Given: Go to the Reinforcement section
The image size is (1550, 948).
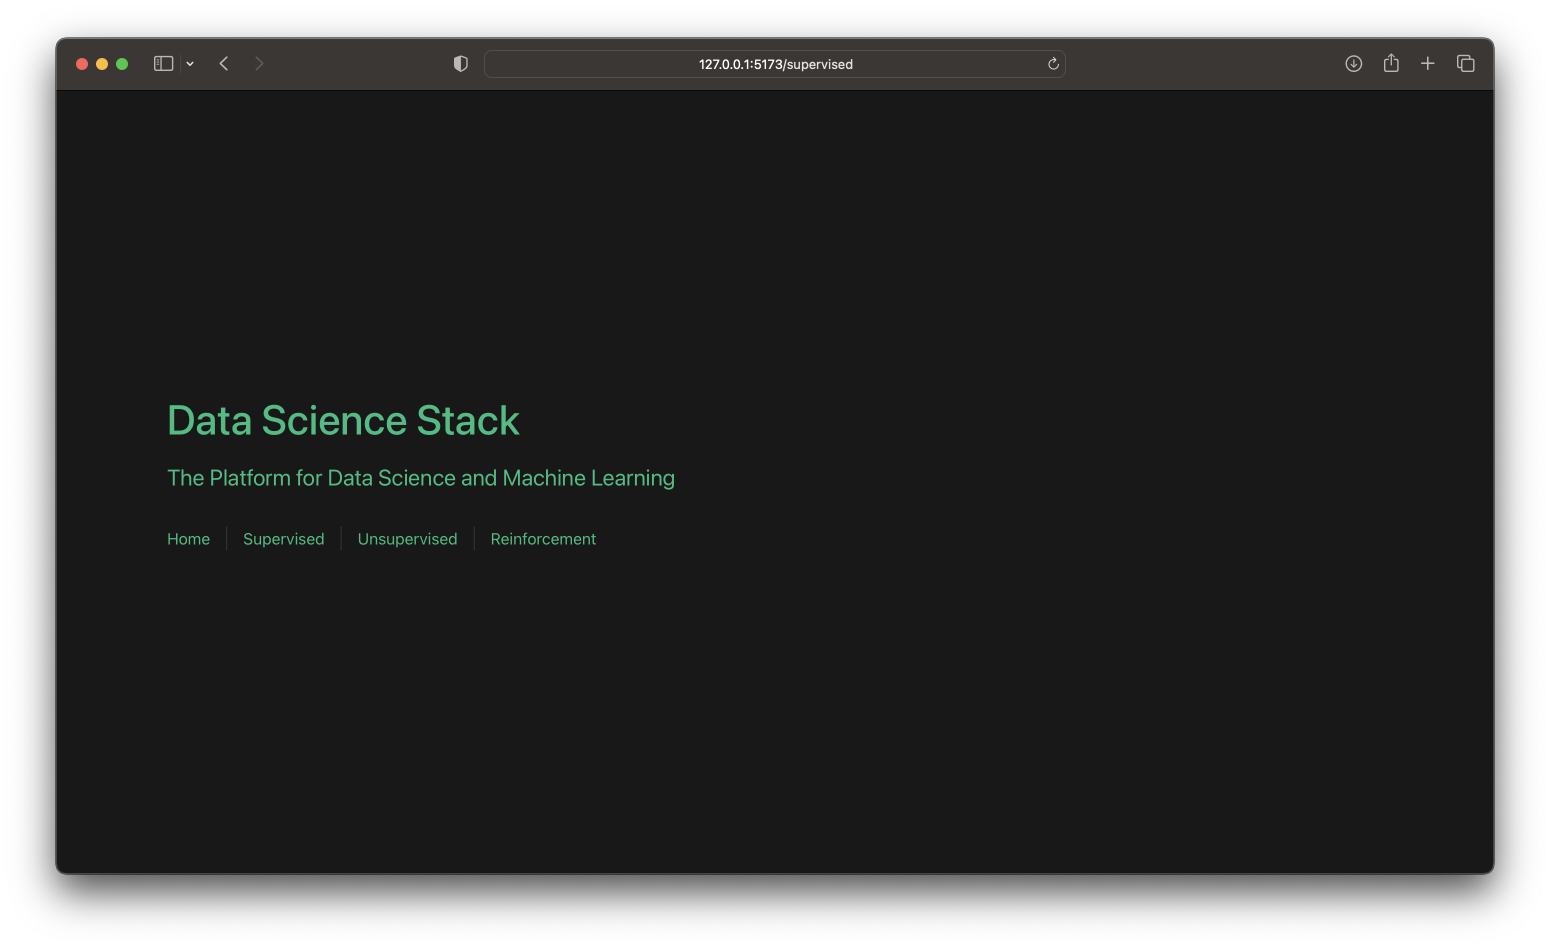Looking at the screenshot, I should [543, 539].
